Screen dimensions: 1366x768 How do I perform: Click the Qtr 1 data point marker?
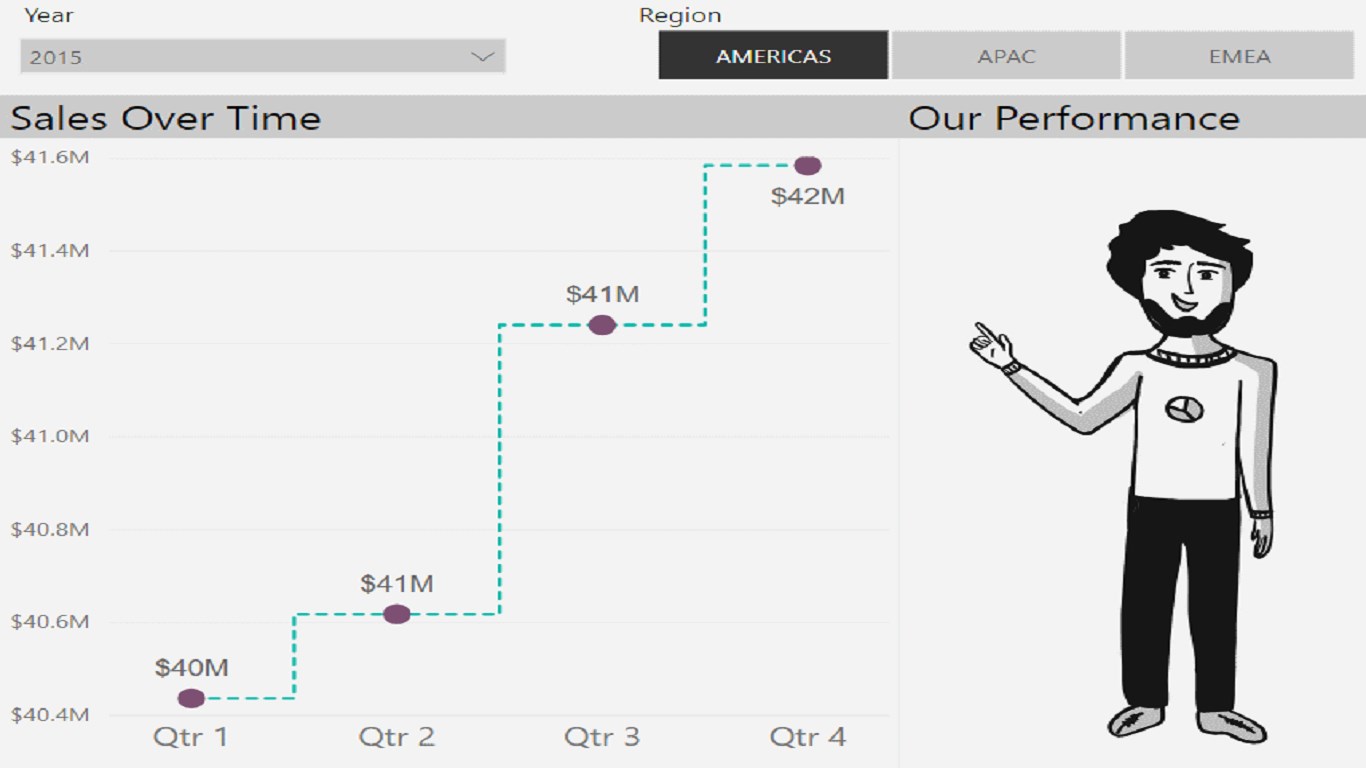(191, 698)
